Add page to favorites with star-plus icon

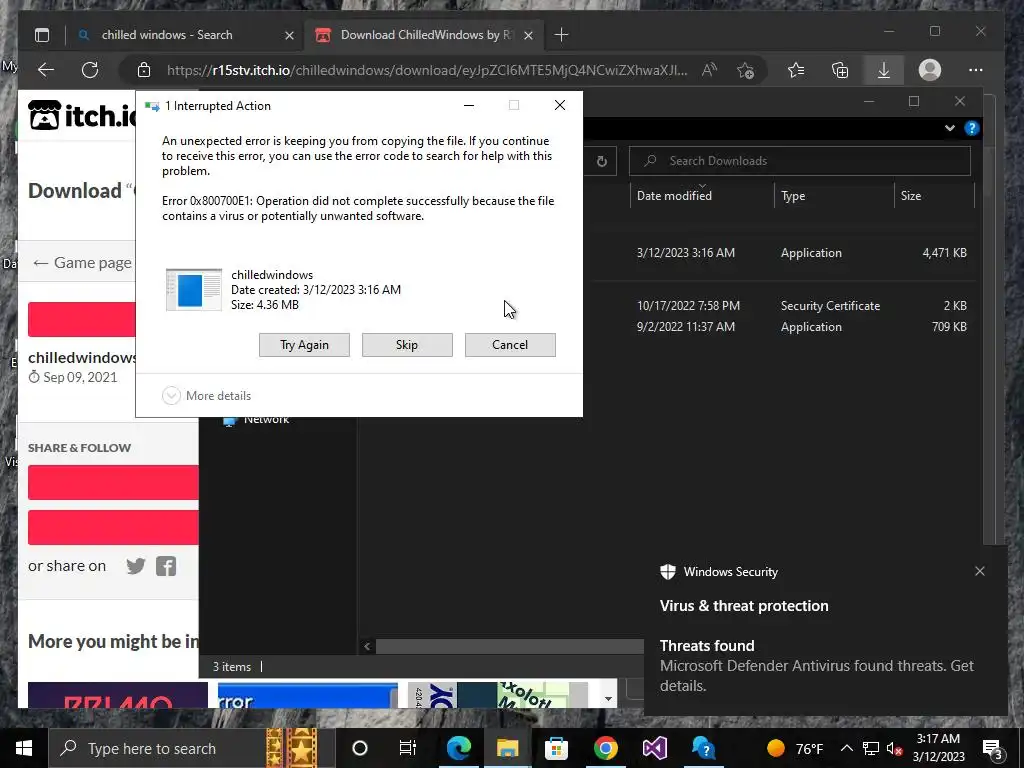pyautogui.click(x=745, y=70)
